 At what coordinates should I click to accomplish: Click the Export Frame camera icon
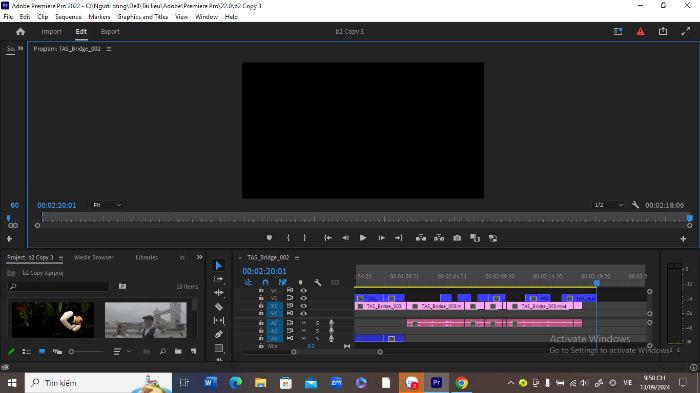pos(457,238)
